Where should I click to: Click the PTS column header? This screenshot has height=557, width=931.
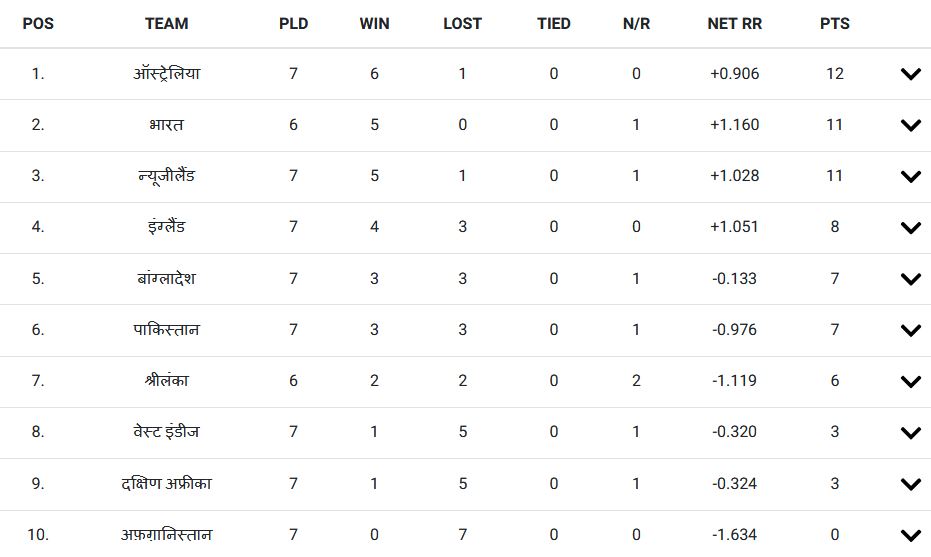click(x=834, y=23)
